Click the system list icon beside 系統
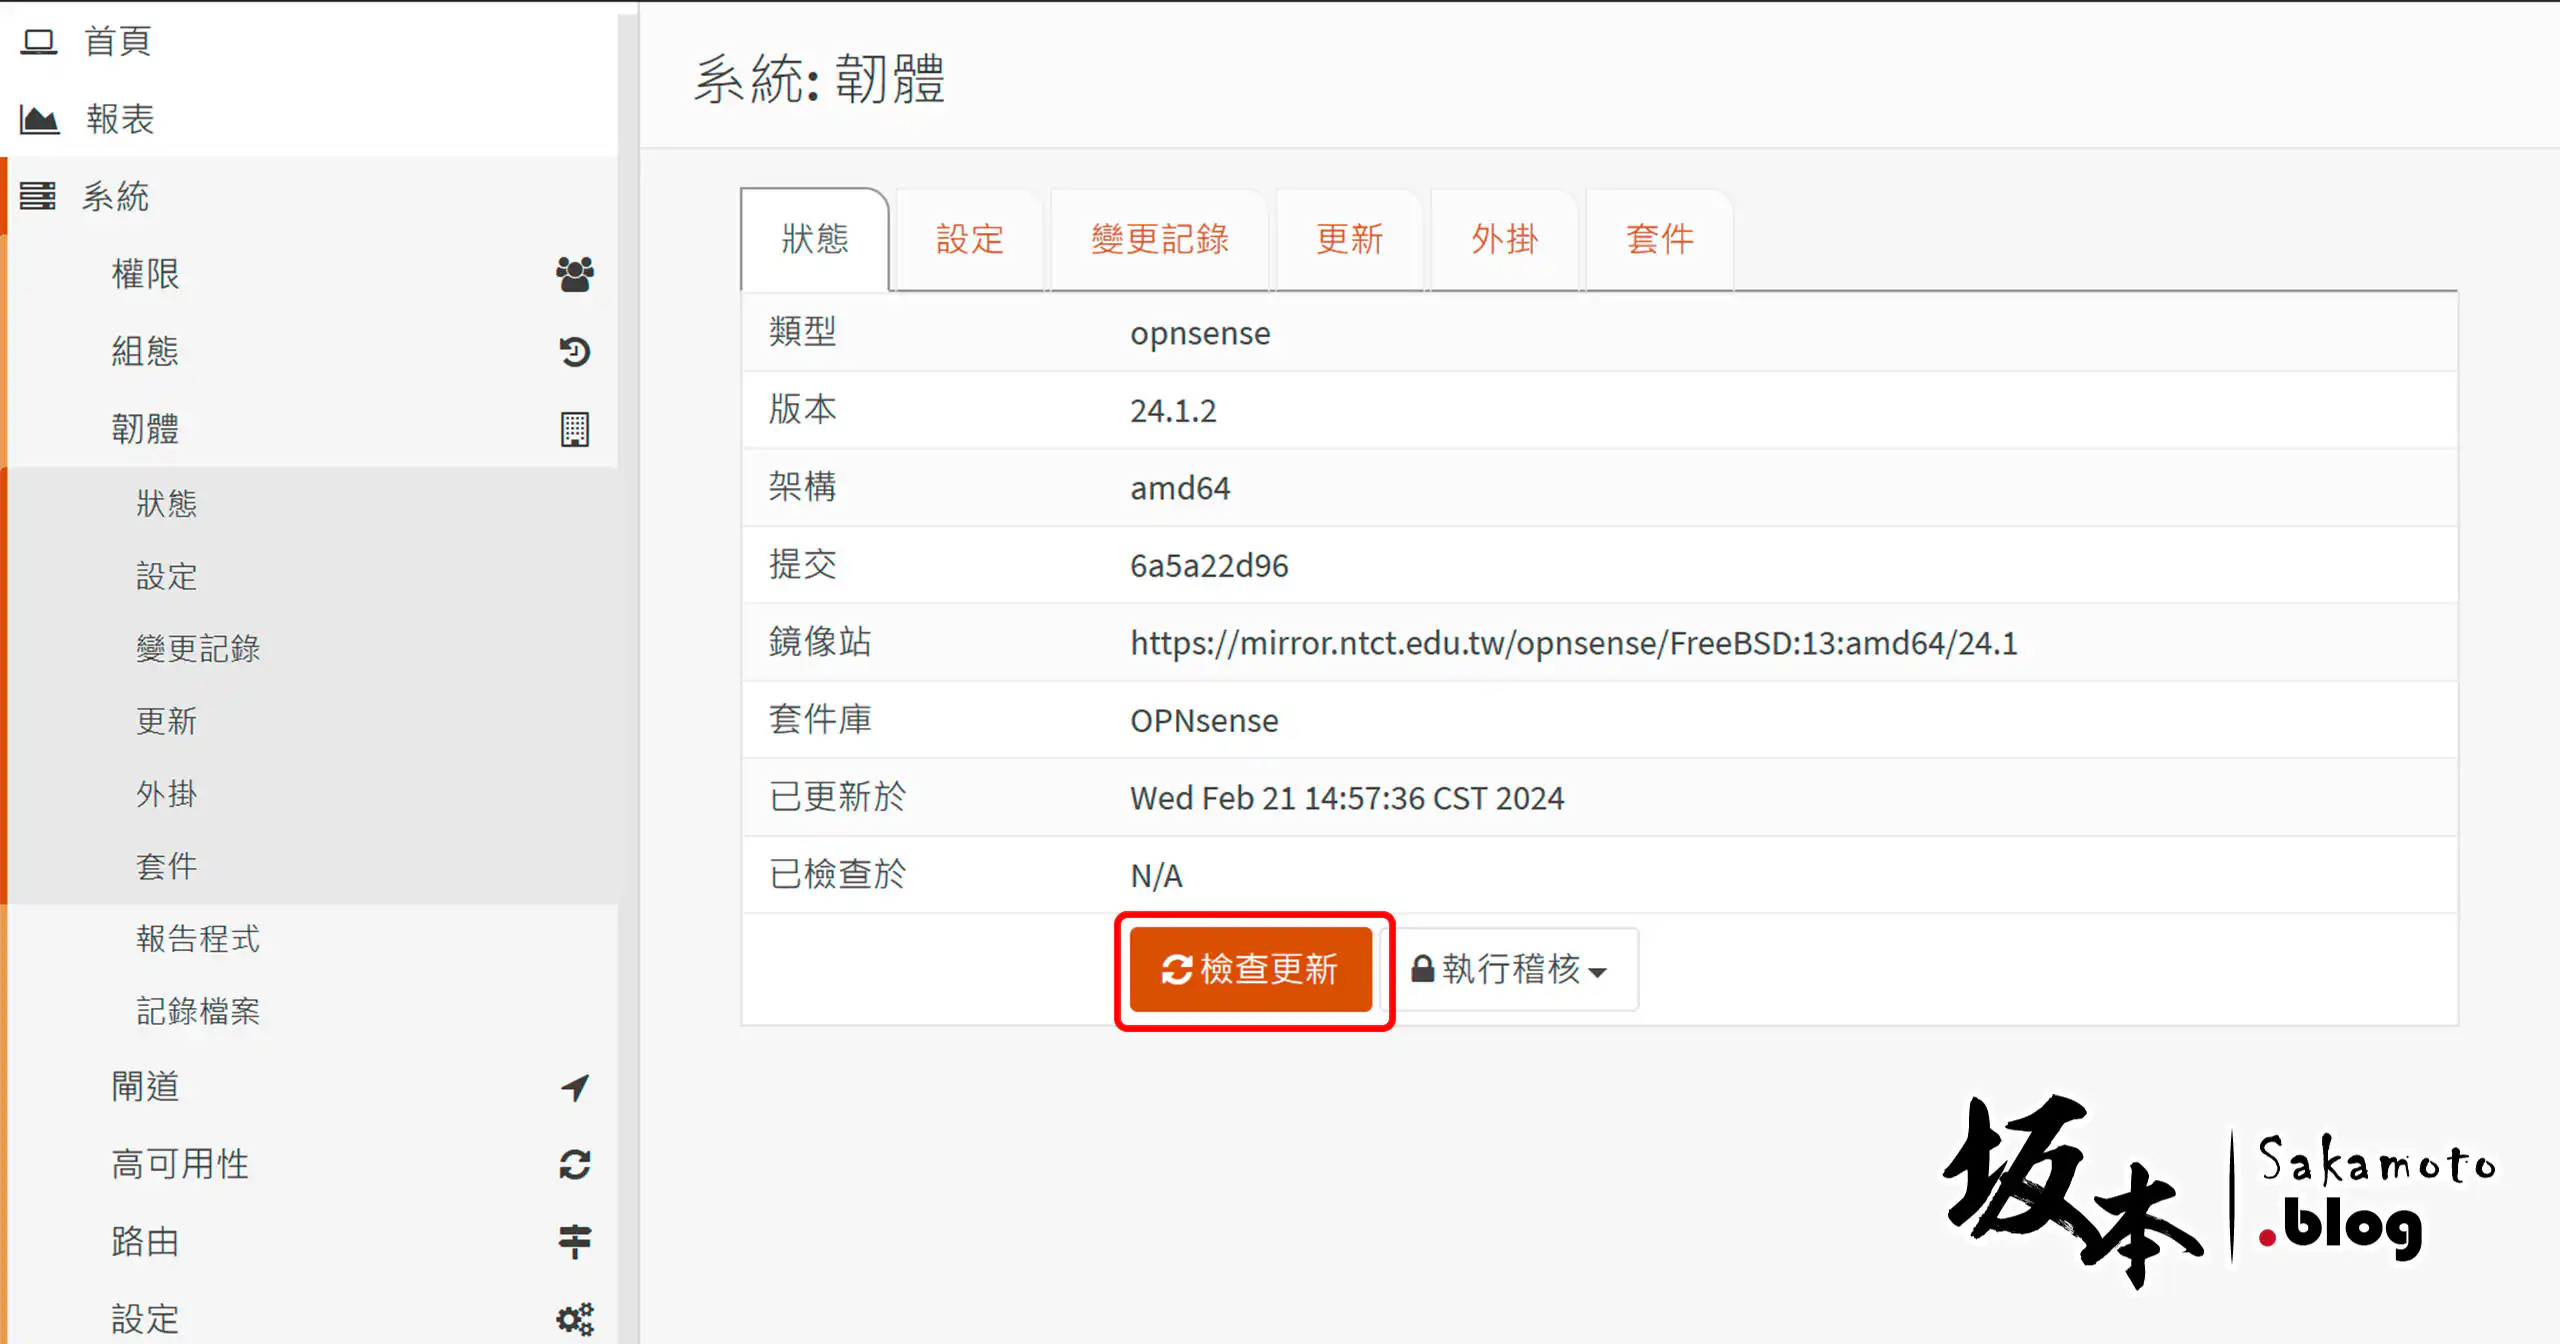The height and width of the screenshot is (1344, 2560). [x=40, y=196]
